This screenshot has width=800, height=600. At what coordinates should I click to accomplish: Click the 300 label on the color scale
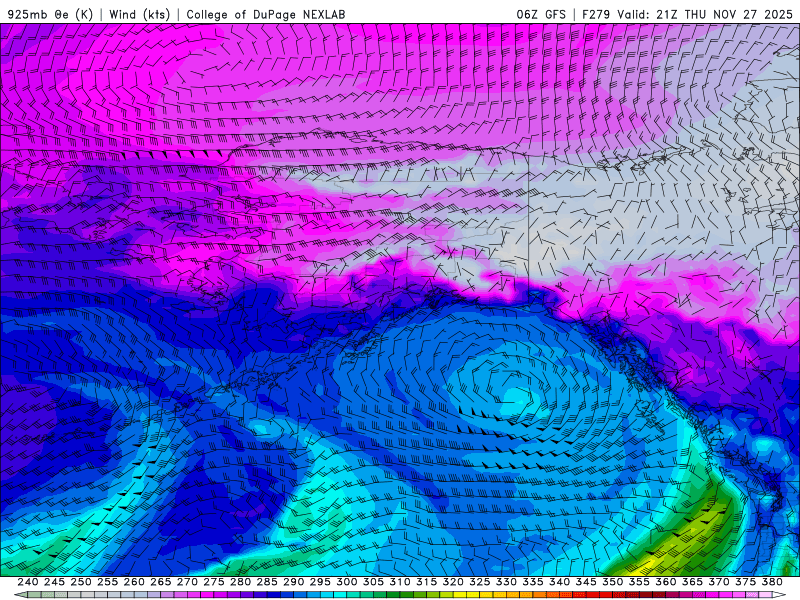point(347,582)
